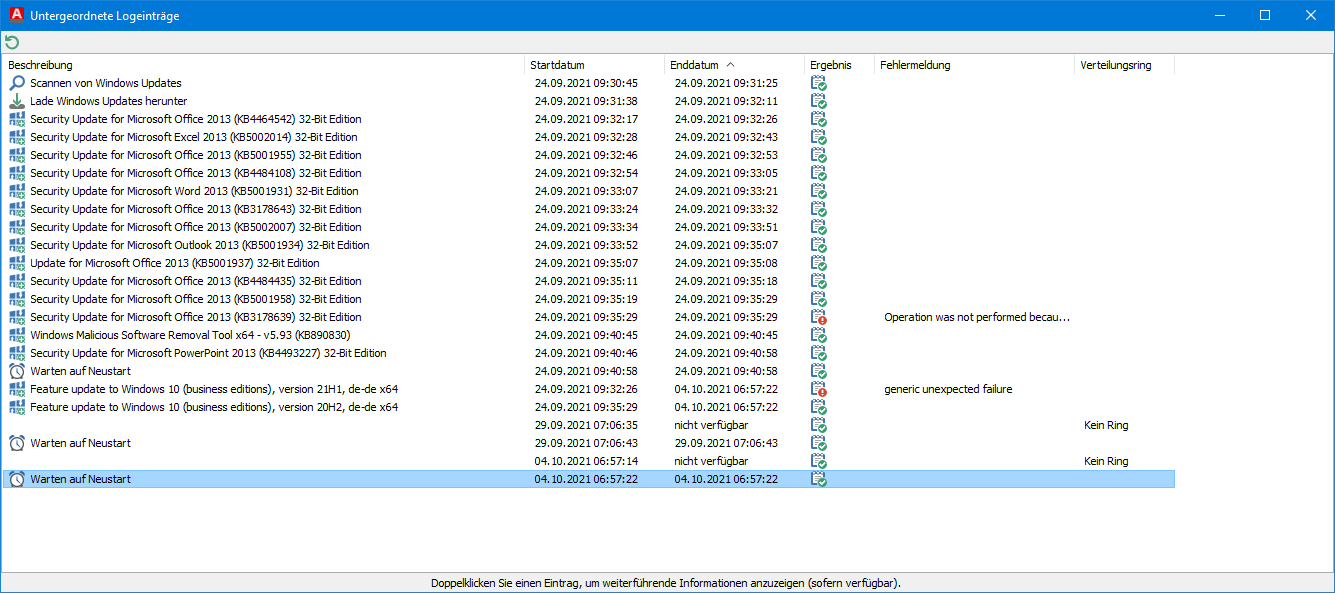Select the feature update version 20H2 description text
Screen dimensions: 1335x593
(214, 407)
